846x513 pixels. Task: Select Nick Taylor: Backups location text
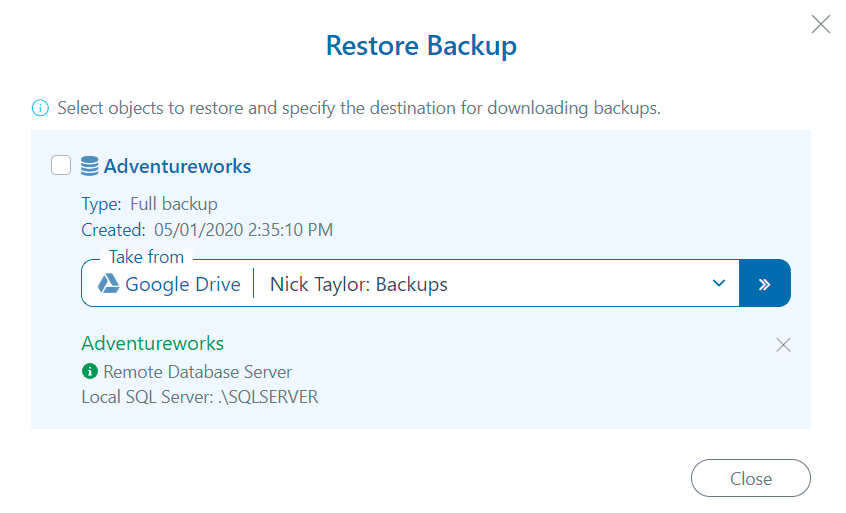(x=359, y=284)
